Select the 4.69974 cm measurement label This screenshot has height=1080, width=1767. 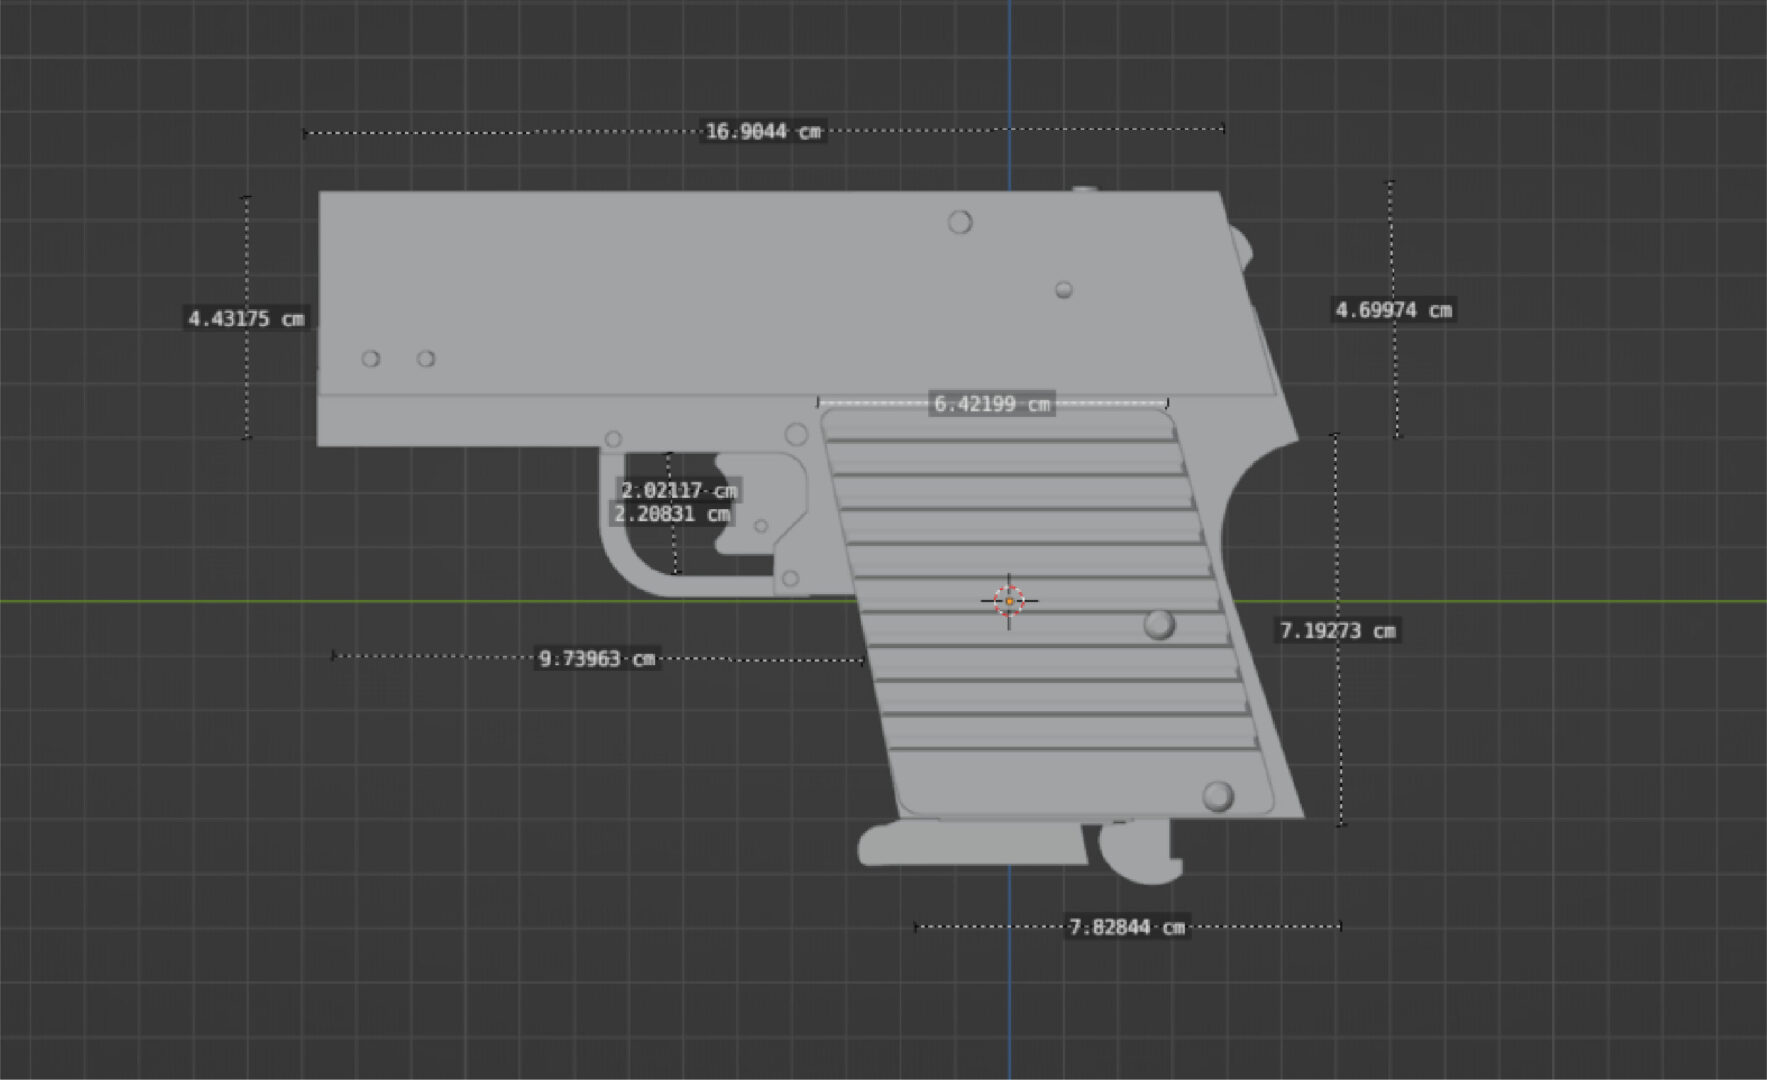click(1393, 310)
